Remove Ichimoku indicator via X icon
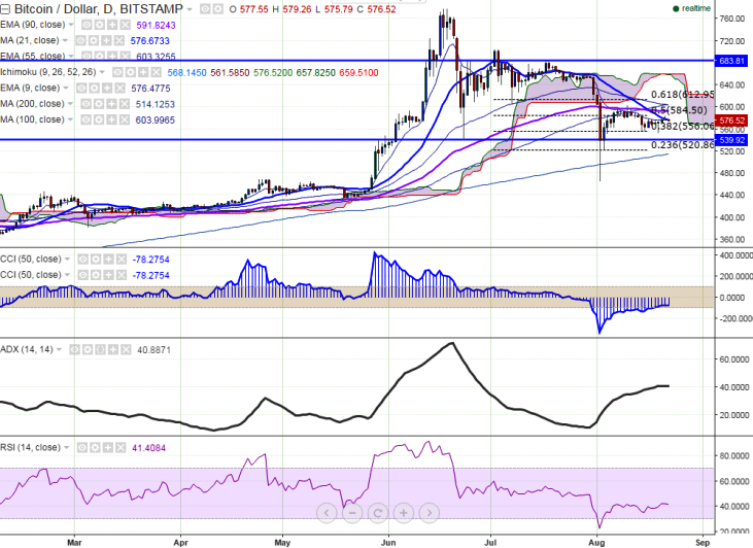 [x=156, y=73]
